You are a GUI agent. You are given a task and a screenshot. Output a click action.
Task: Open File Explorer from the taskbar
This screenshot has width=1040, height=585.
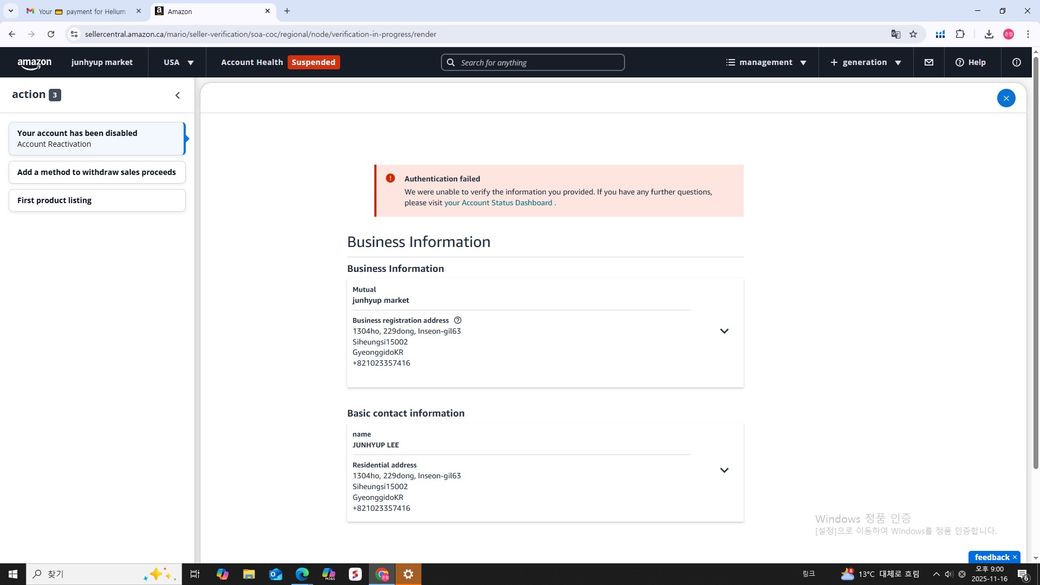coord(248,574)
